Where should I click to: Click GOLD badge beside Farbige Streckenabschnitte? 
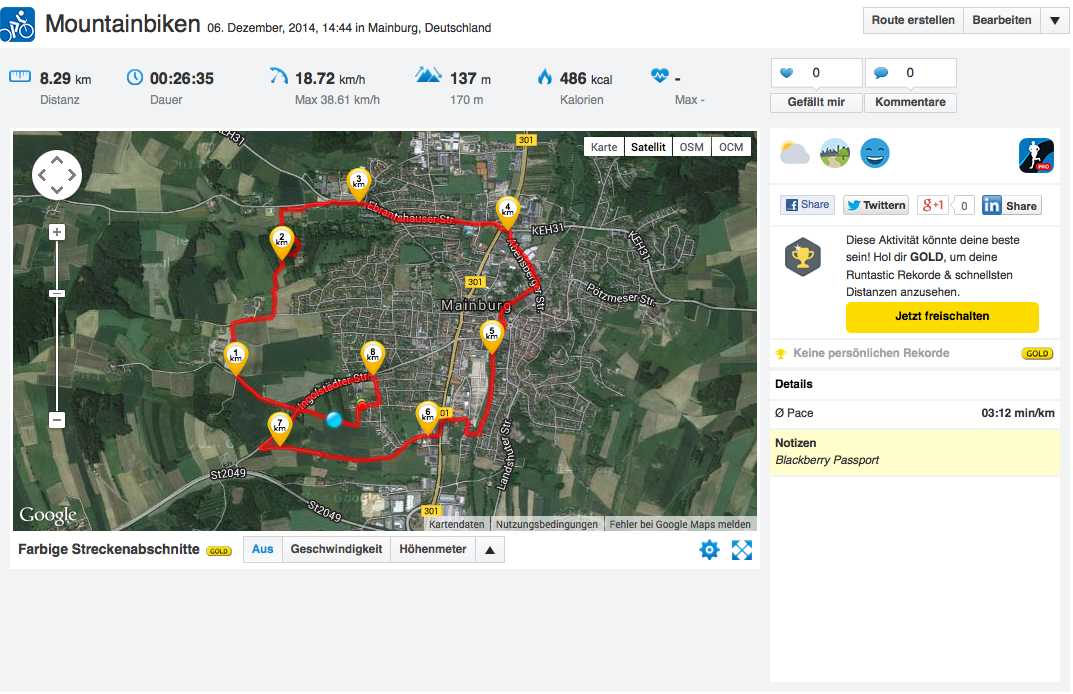tap(219, 551)
